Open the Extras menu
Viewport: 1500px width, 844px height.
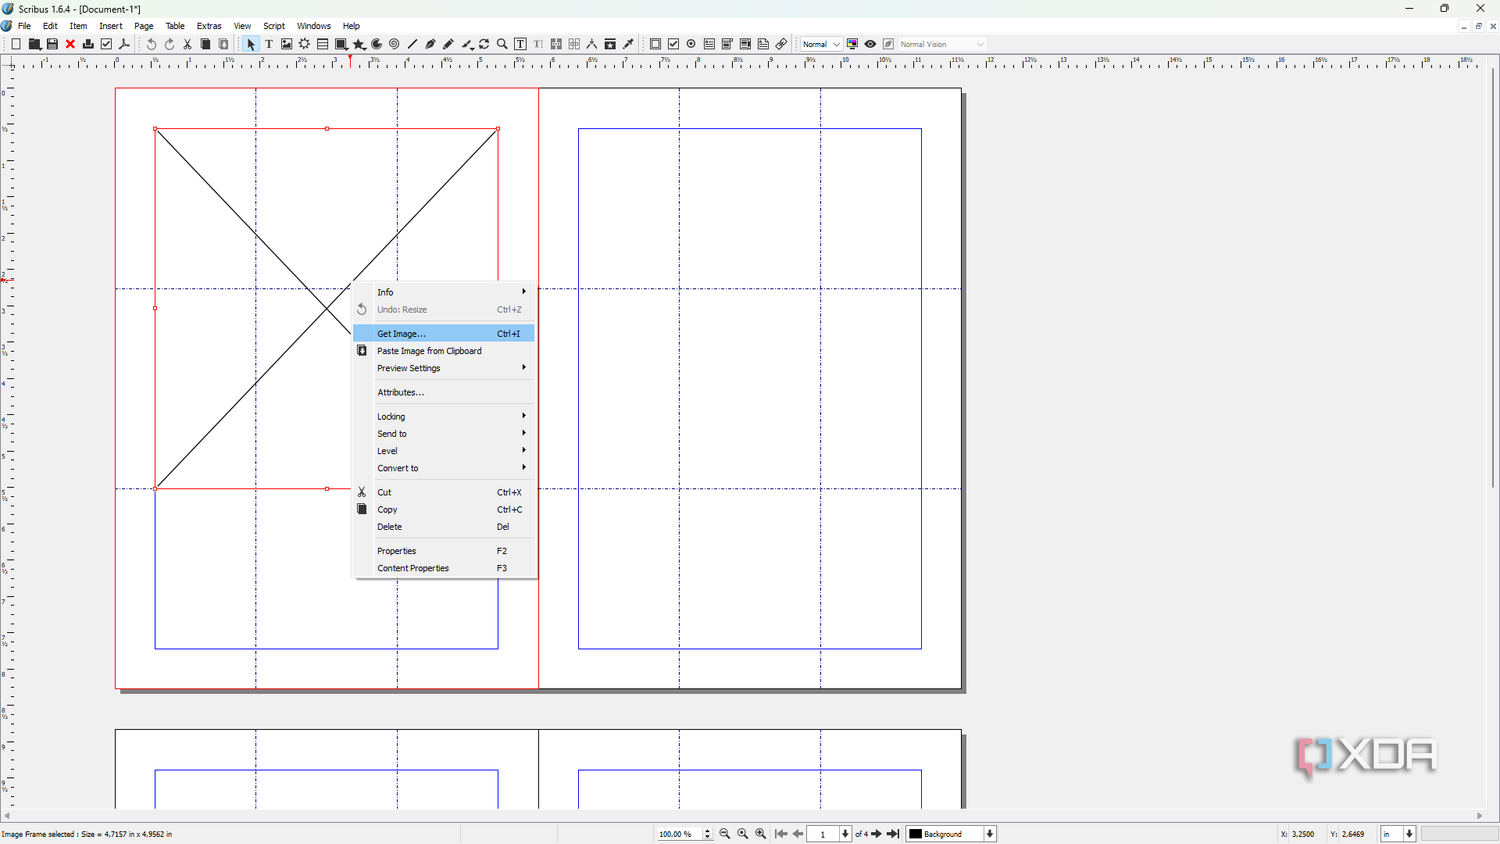pos(209,26)
